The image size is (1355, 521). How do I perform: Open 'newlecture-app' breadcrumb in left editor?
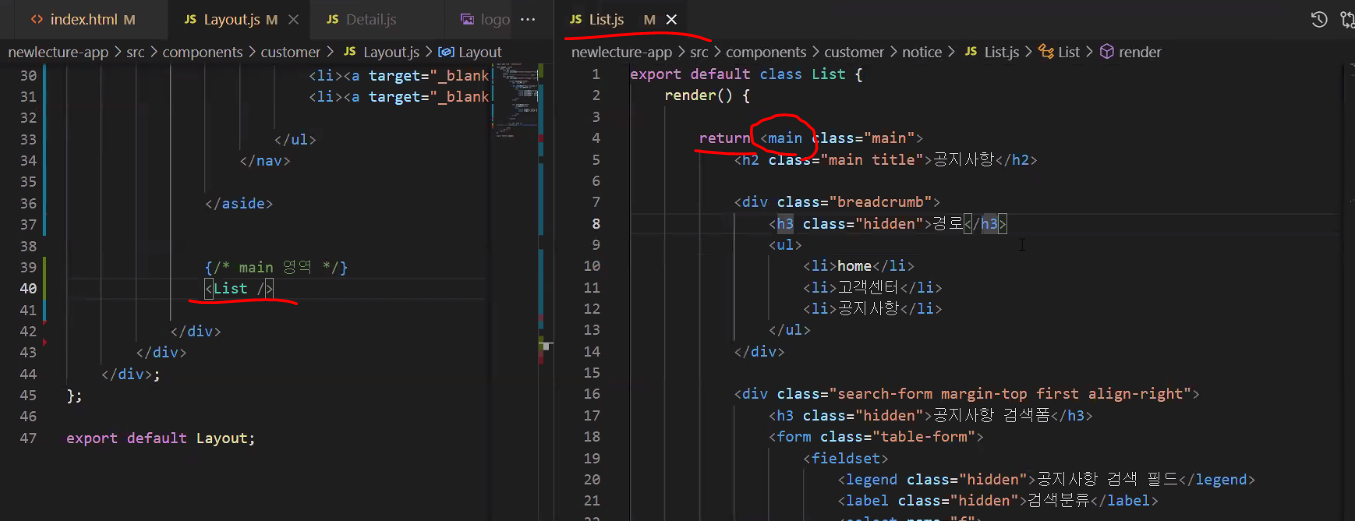point(57,52)
